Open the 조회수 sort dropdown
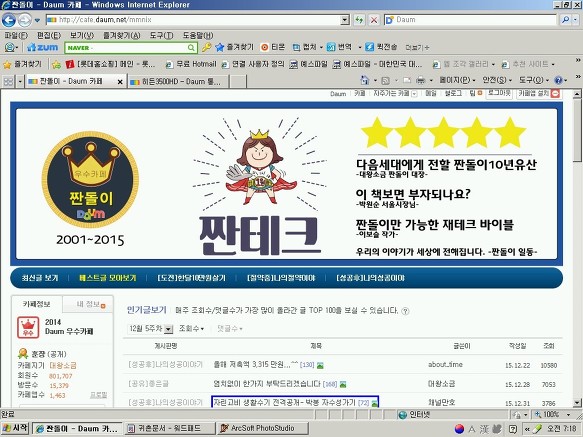583x437 pixels. [191, 329]
